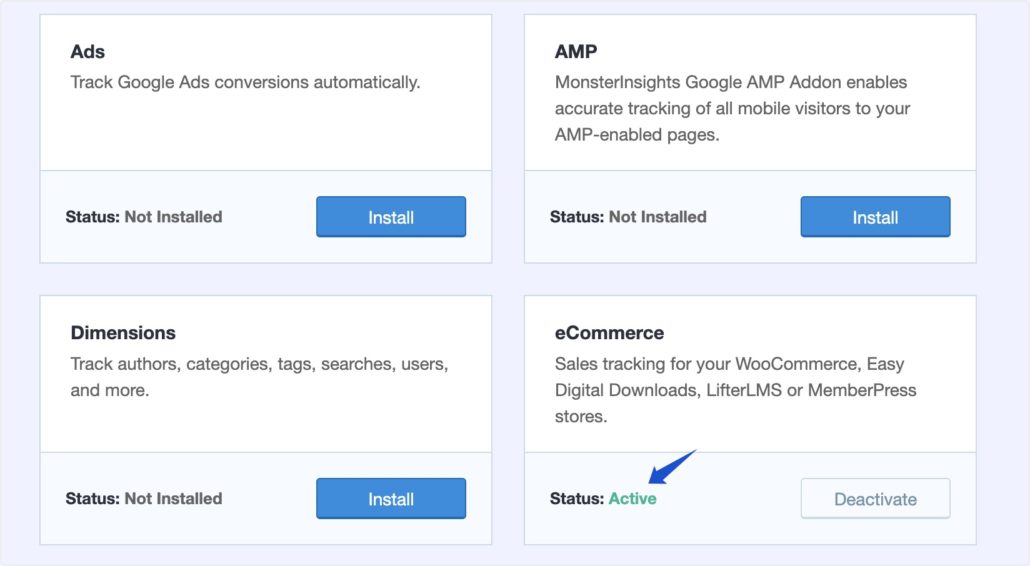Screen dimensions: 1030x566
Task: Install the Ads addon
Action: coord(391,217)
